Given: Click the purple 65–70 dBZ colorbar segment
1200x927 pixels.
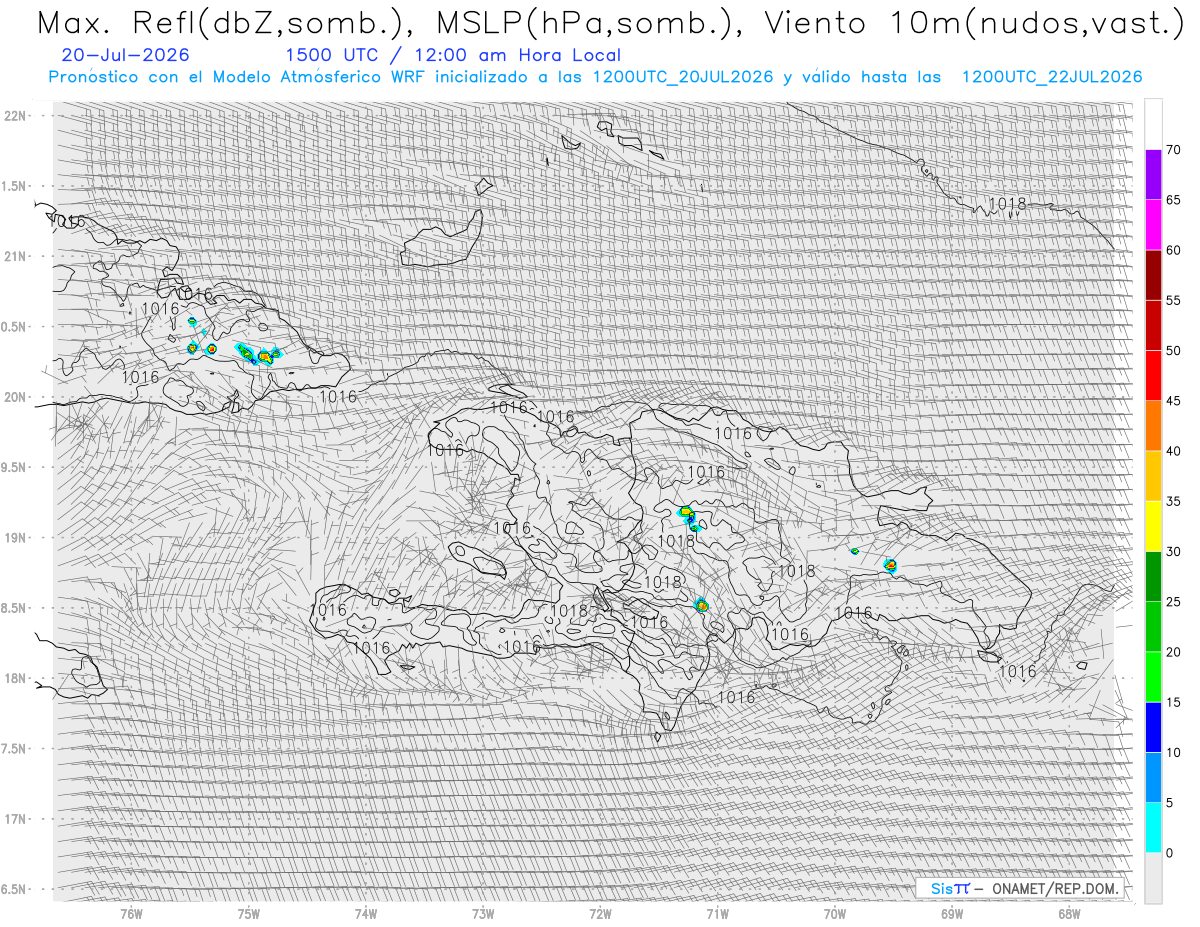Looking at the screenshot, I should pos(1153,175).
